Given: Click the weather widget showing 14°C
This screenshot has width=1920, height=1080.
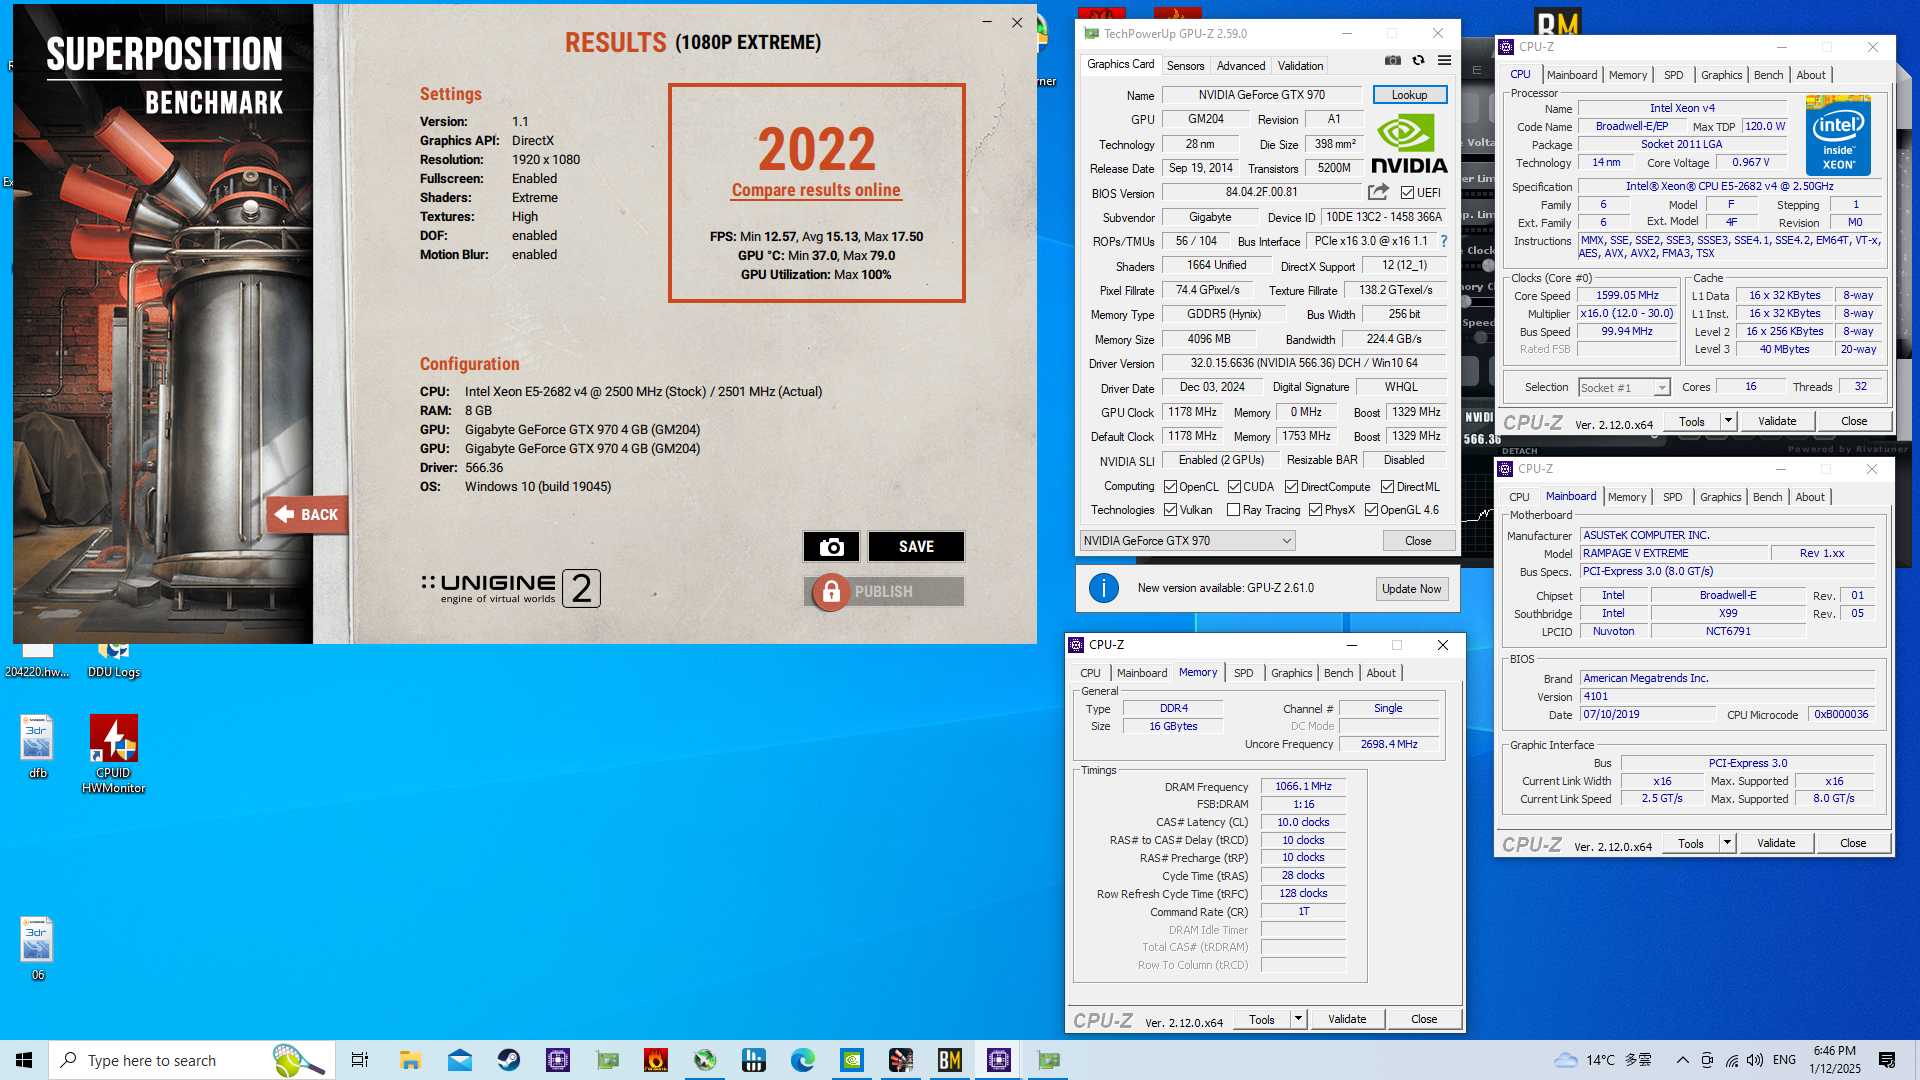Looking at the screenshot, I should [1602, 1060].
